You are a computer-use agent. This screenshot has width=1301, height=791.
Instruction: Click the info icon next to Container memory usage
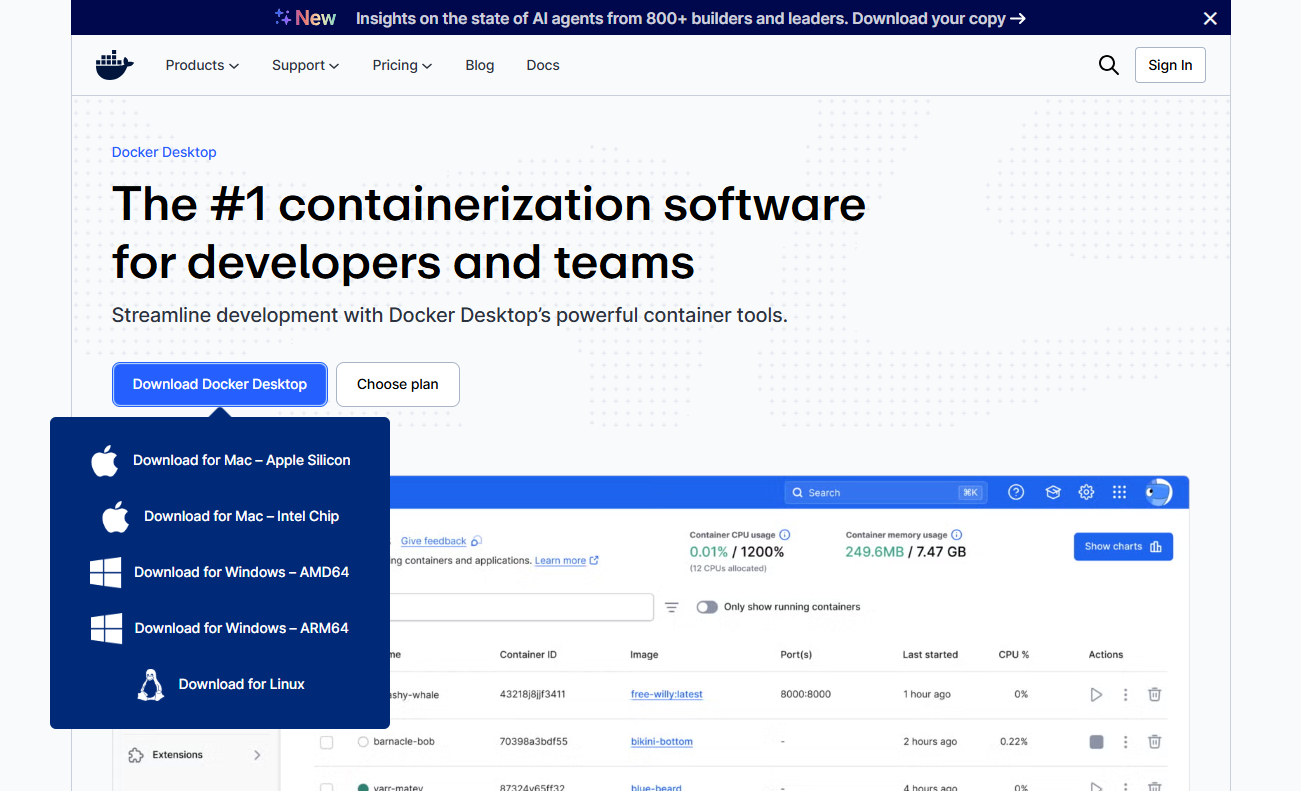[957, 535]
